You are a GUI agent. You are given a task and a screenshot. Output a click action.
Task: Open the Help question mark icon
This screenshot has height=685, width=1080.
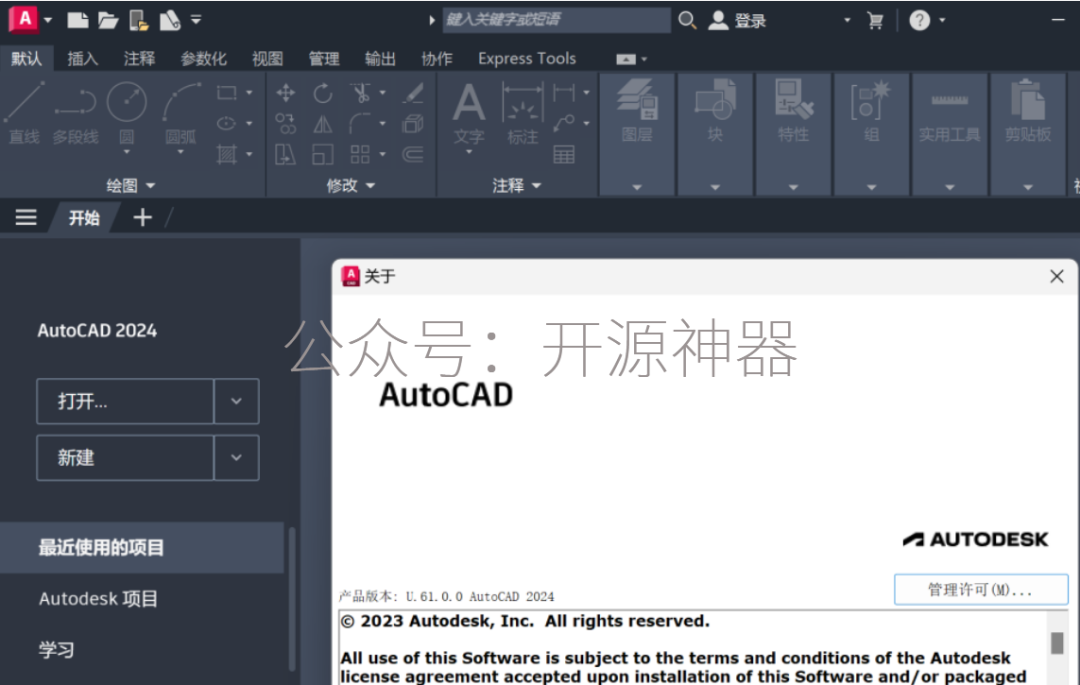click(920, 21)
